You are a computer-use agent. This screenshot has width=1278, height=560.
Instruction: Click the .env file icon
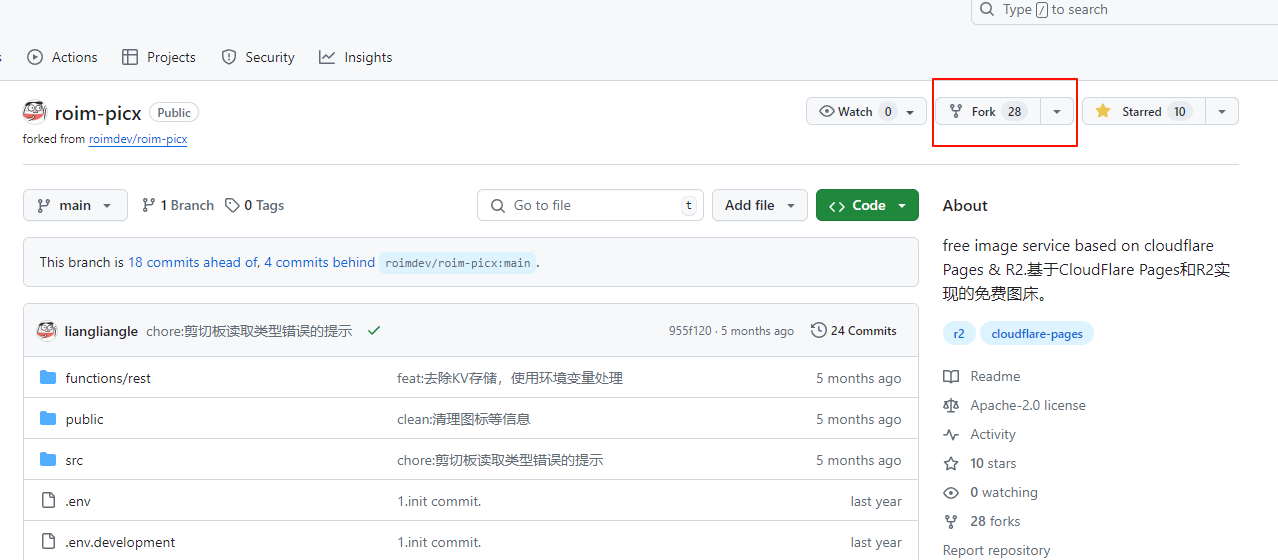point(48,501)
